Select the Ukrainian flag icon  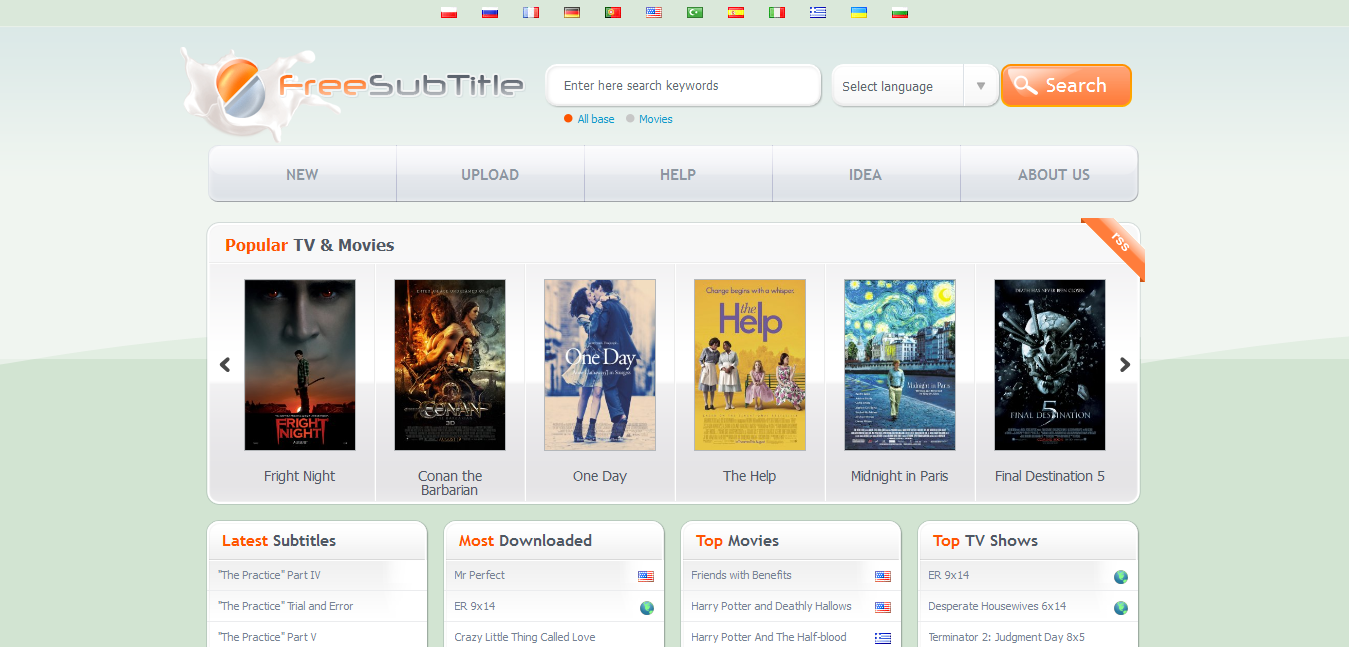pos(859,13)
